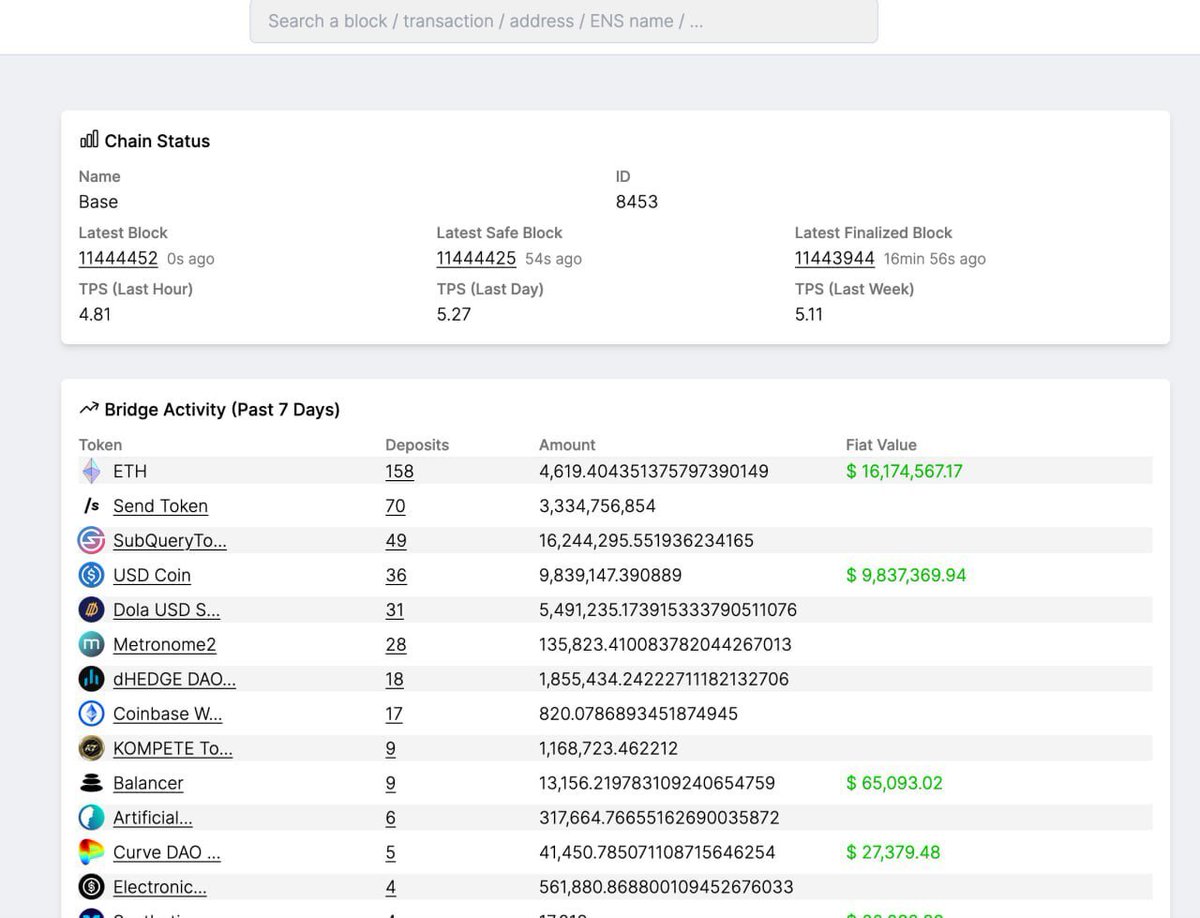Click the Chain Status bar chart icon
Screen dimensions: 1200x918
(x=89, y=140)
